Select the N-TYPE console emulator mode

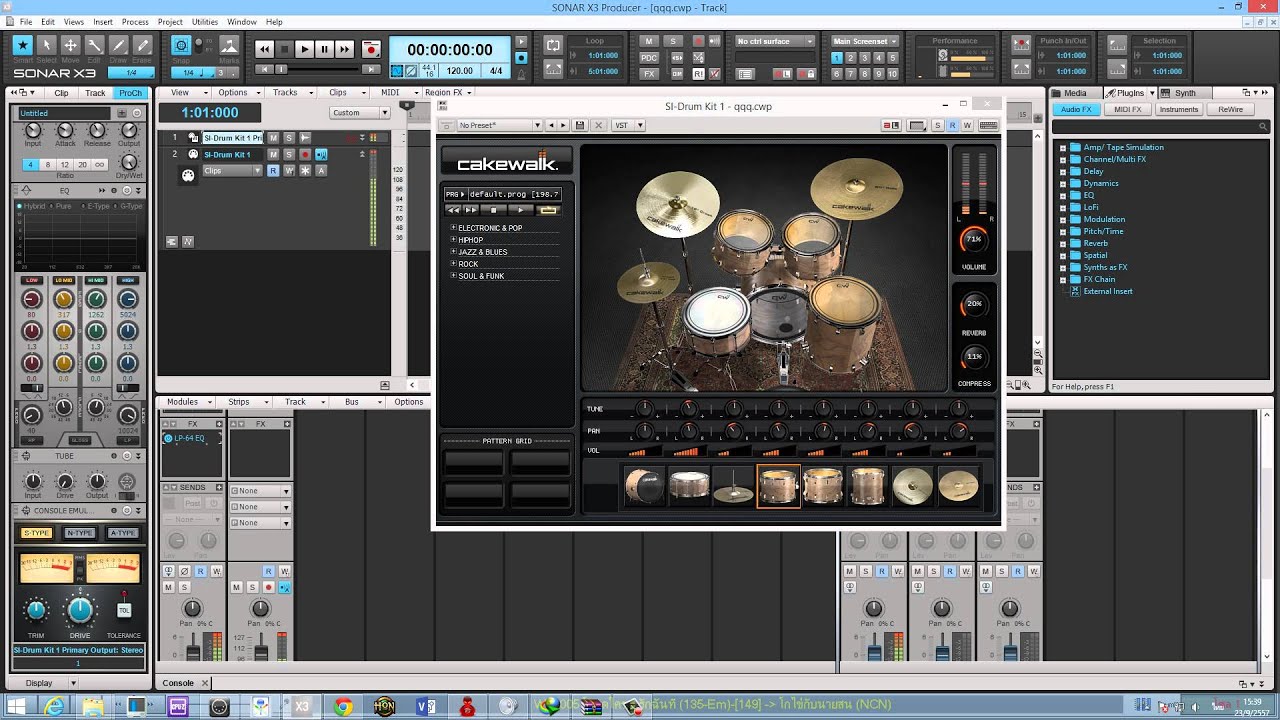(79, 533)
